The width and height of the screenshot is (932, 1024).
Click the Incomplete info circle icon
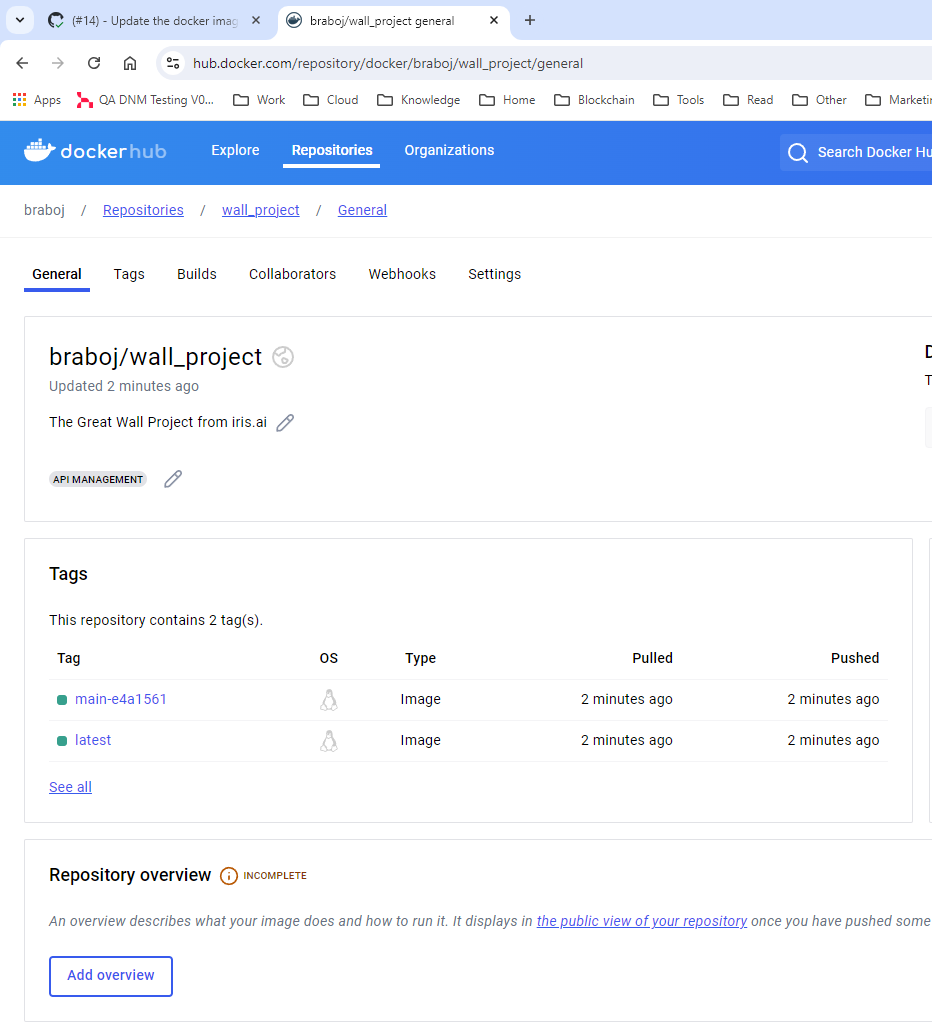coord(229,876)
